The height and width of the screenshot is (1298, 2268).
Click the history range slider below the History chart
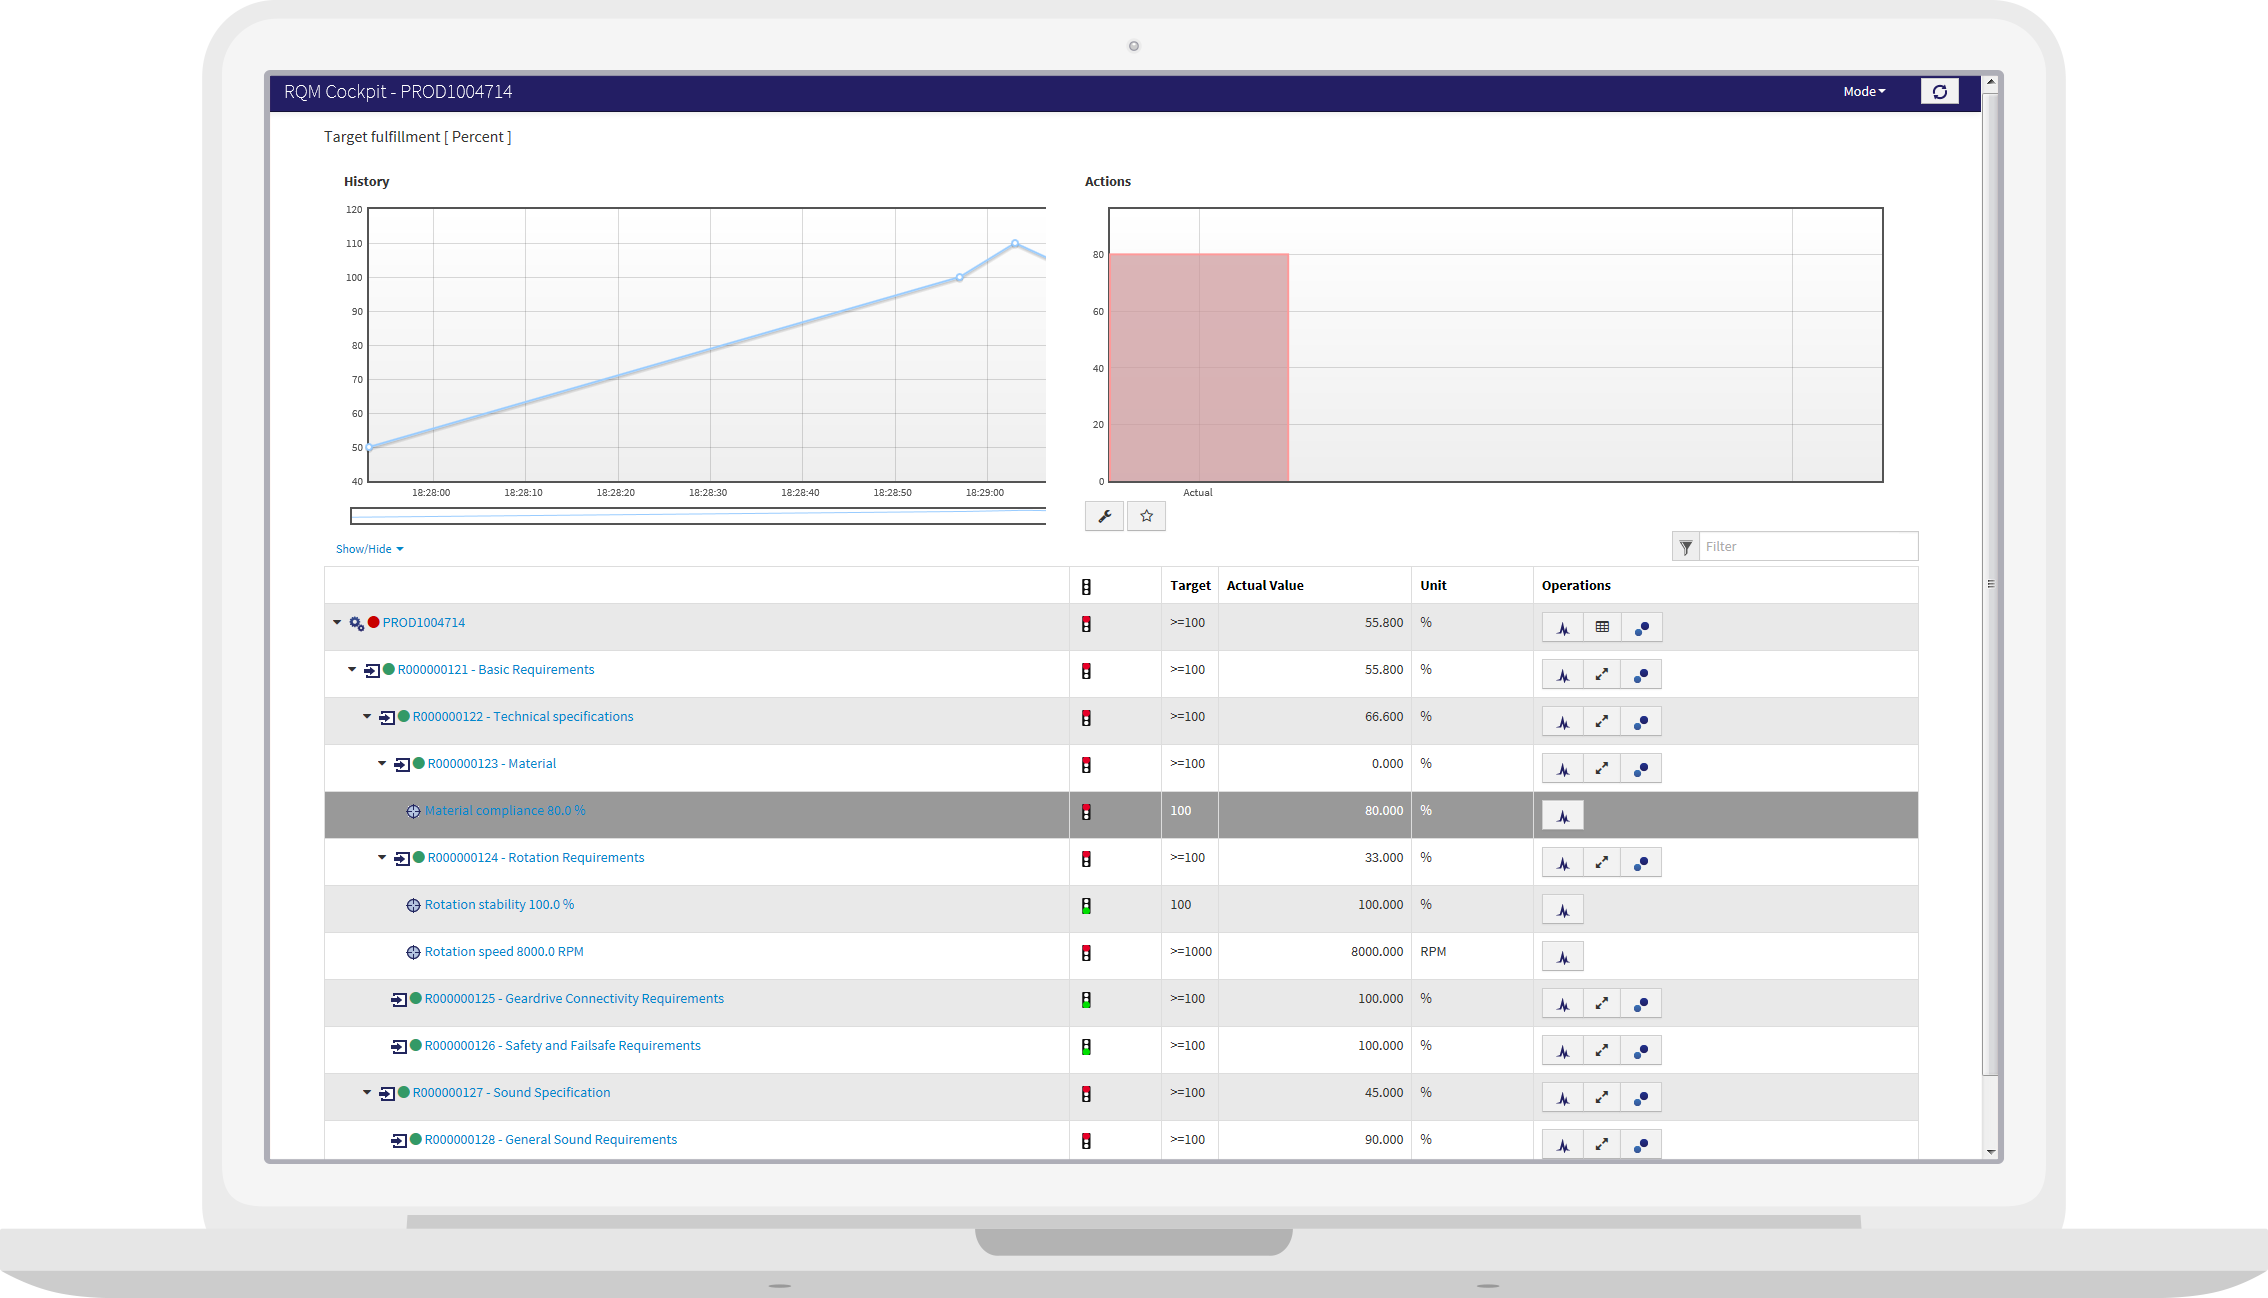coord(698,515)
